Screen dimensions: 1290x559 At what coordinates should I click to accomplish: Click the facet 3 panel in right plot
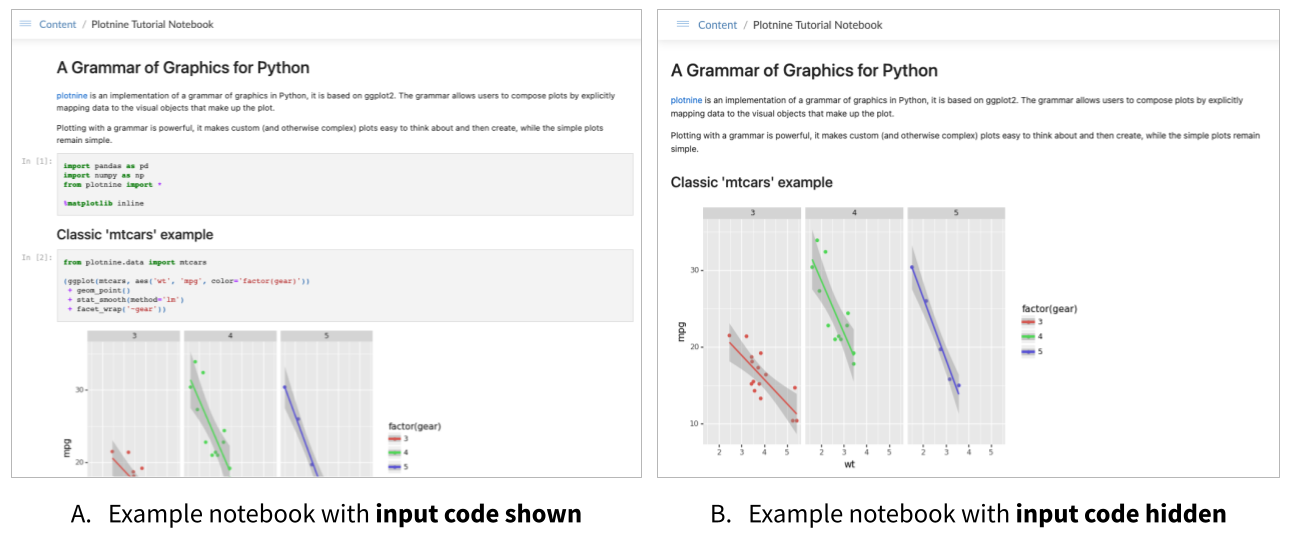(752, 331)
